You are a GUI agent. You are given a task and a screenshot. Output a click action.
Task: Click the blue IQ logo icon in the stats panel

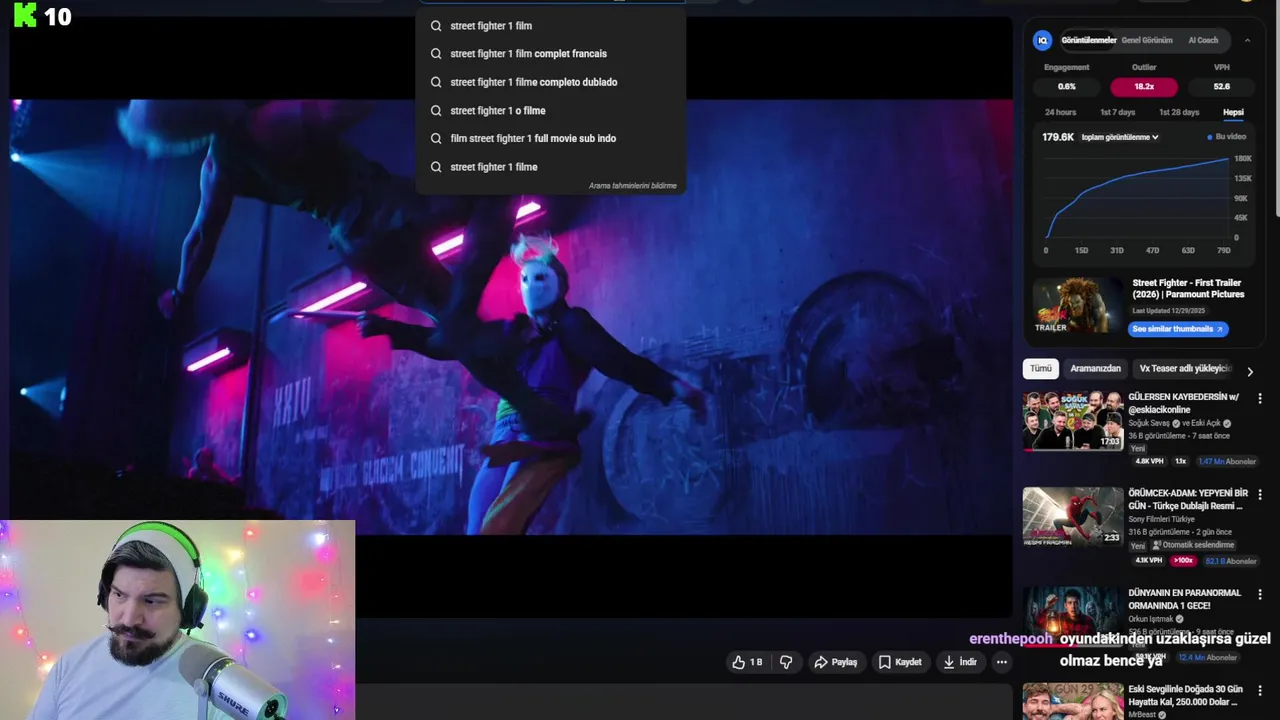pos(1042,40)
